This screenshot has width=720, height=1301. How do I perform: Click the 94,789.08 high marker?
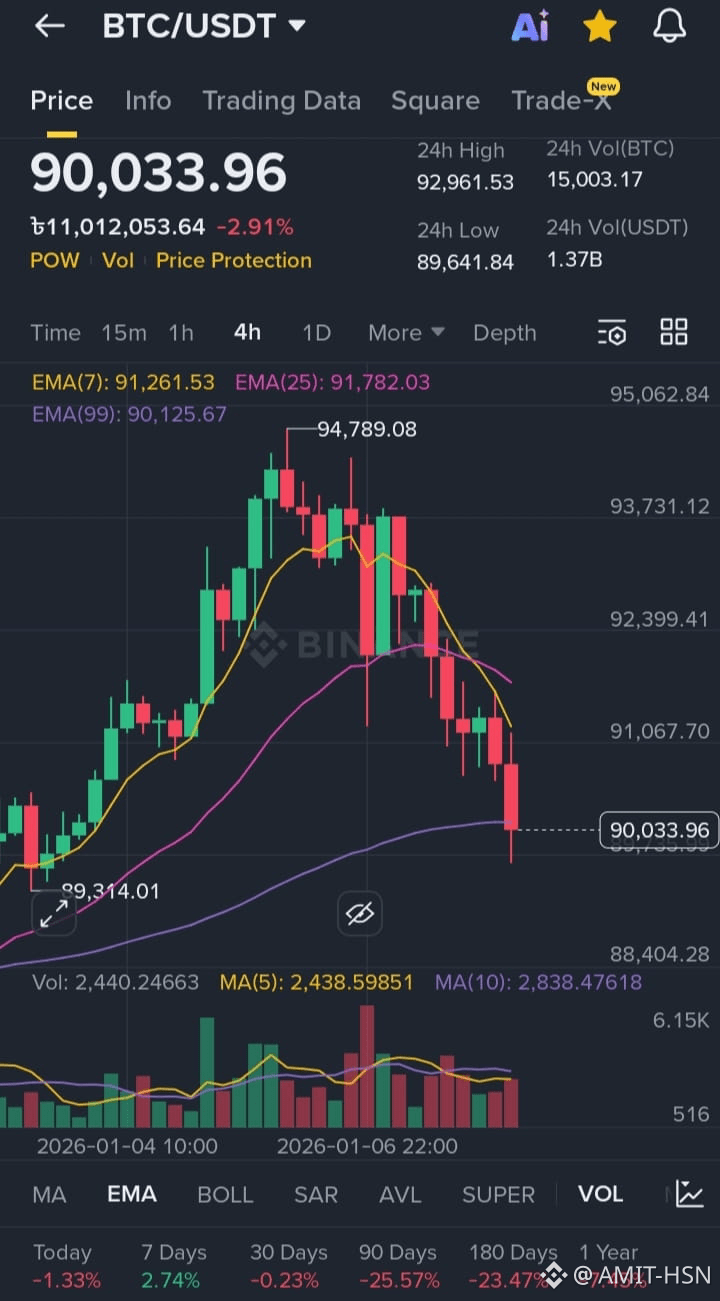click(x=367, y=429)
